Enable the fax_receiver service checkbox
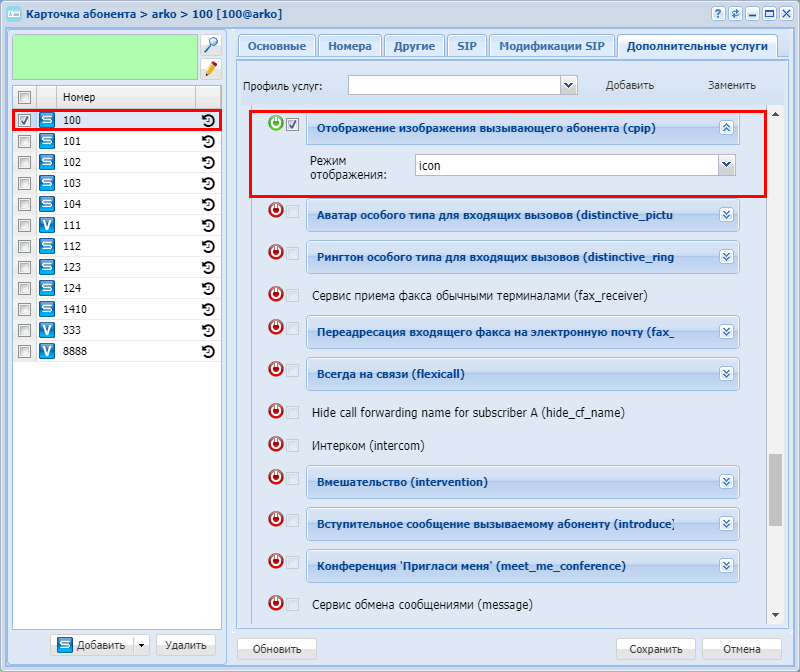Image resolution: width=800 pixels, height=672 pixels. [293, 296]
